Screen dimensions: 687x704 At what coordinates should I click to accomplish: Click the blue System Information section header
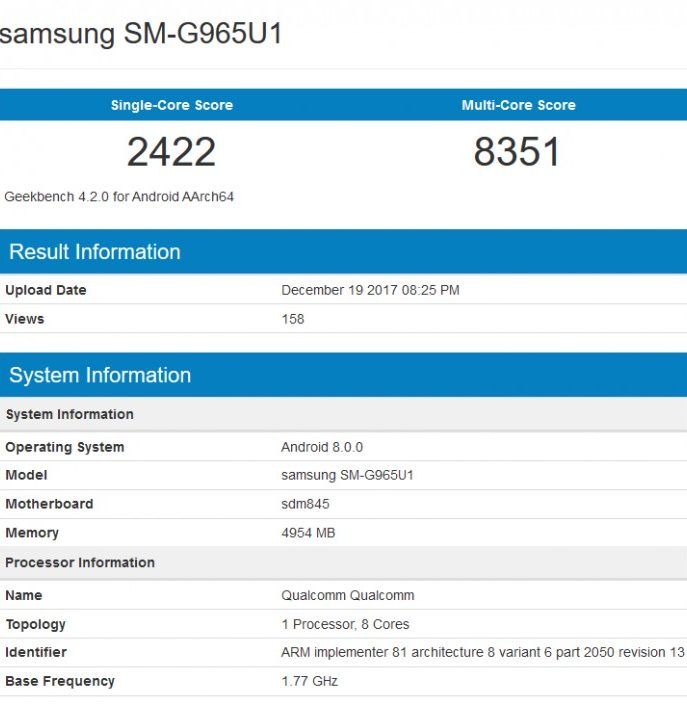click(x=100, y=376)
